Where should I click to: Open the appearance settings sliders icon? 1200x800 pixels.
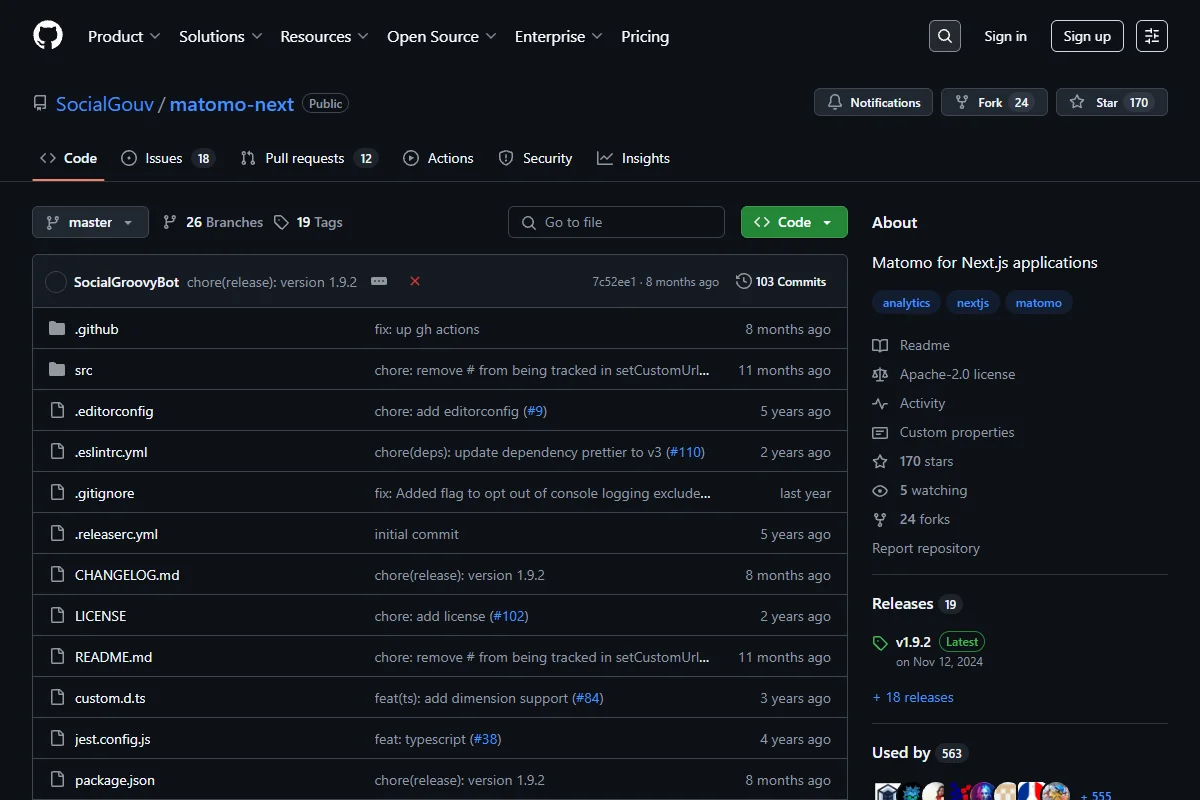pos(1152,36)
